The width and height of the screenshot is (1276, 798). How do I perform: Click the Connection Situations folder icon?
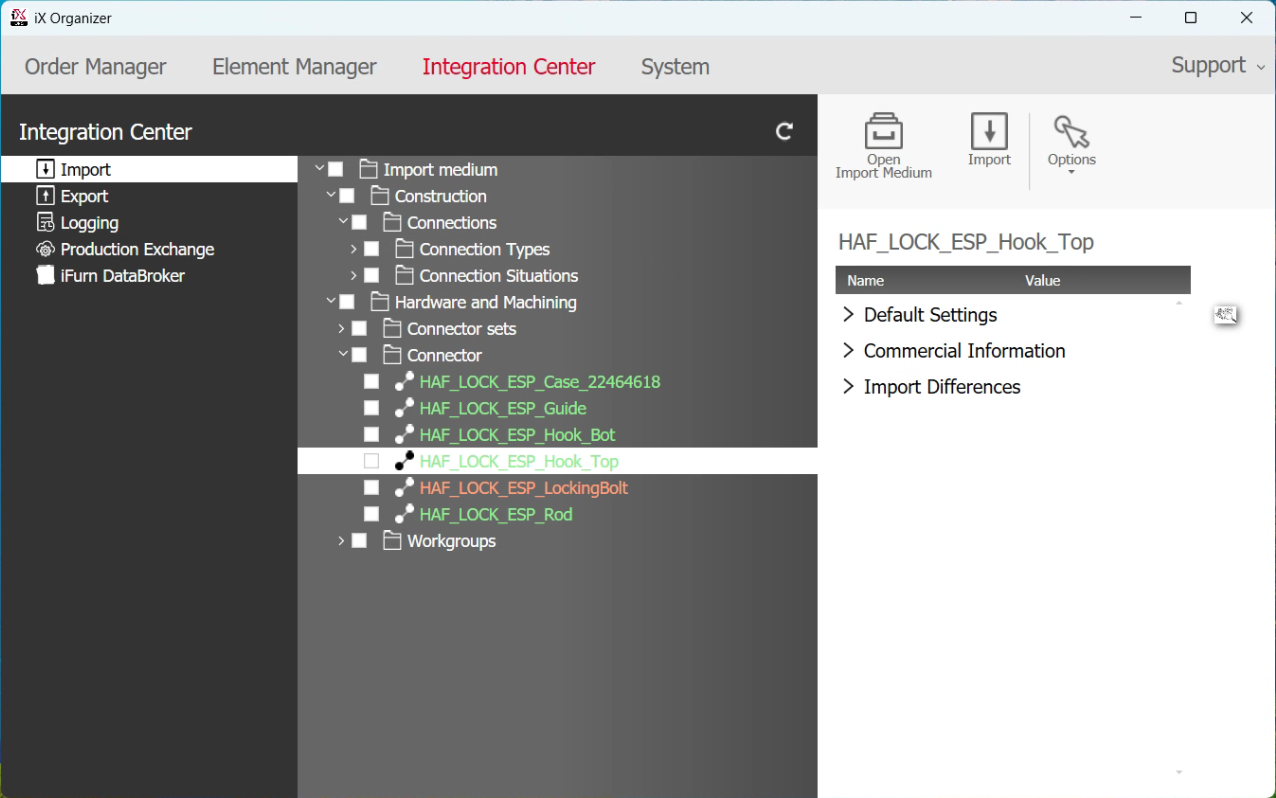click(404, 275)
